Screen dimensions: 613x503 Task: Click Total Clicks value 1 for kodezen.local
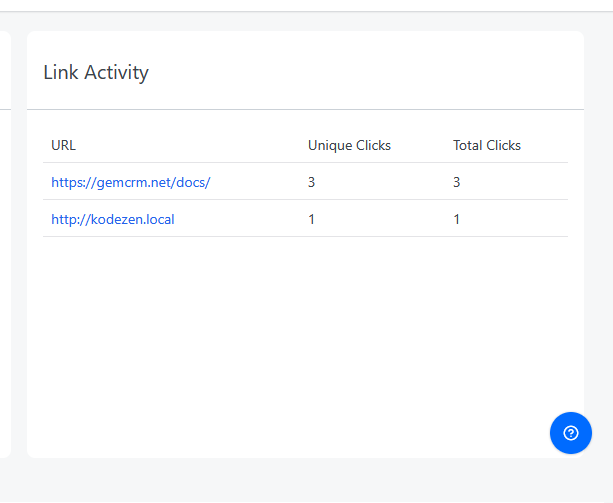456,219
